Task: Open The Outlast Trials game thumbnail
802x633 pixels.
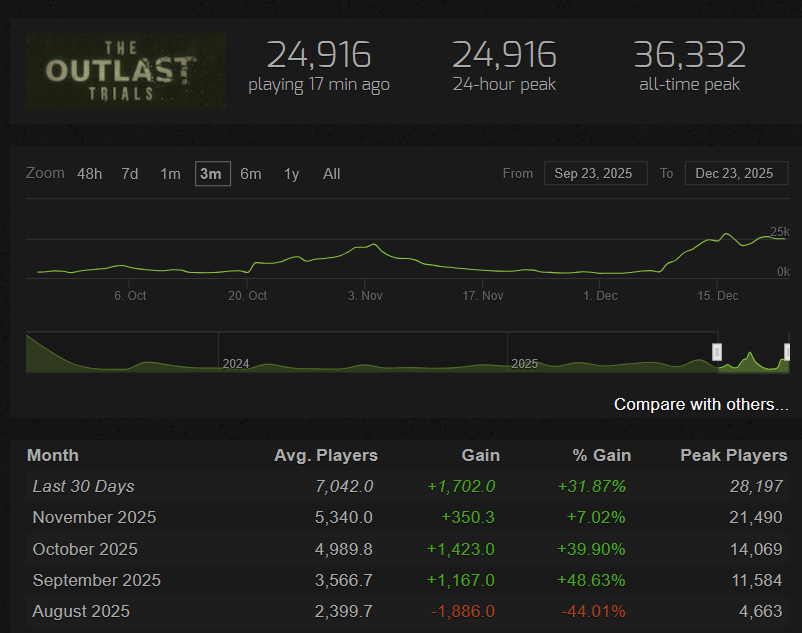Action: (x=126, y=71)
